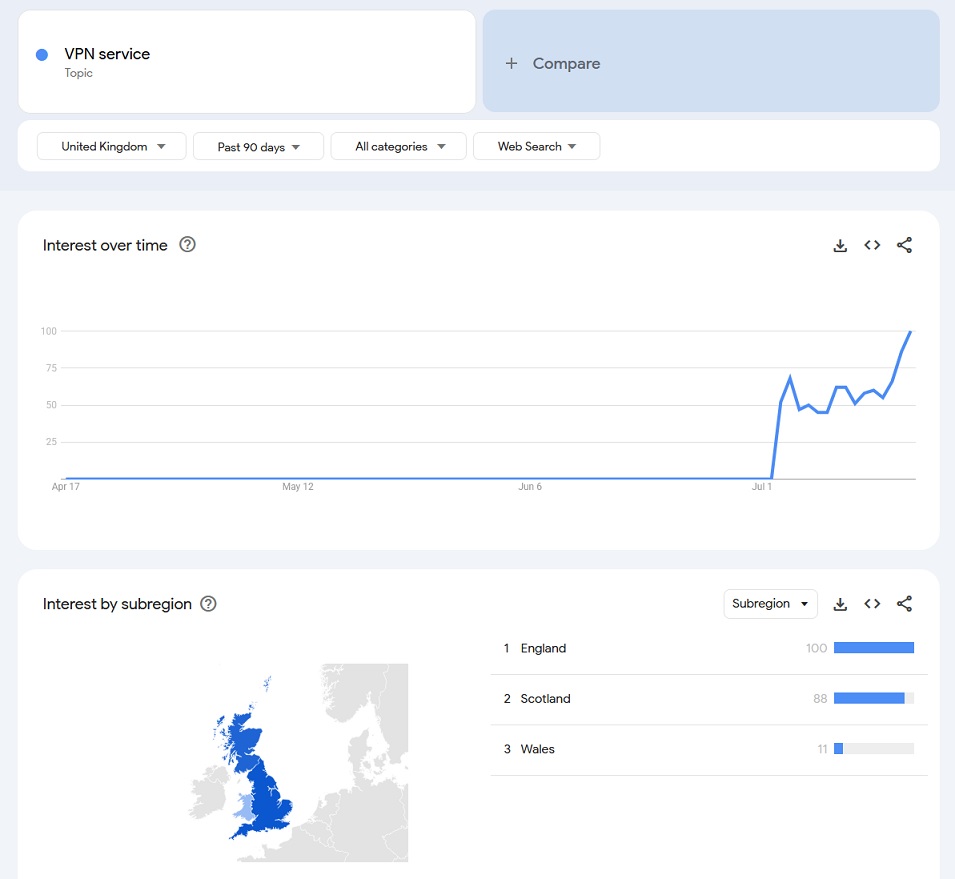Viewport: 955px width, 879px height.
Task: Click the Scotland score value 88
Action: click(820, 699)
